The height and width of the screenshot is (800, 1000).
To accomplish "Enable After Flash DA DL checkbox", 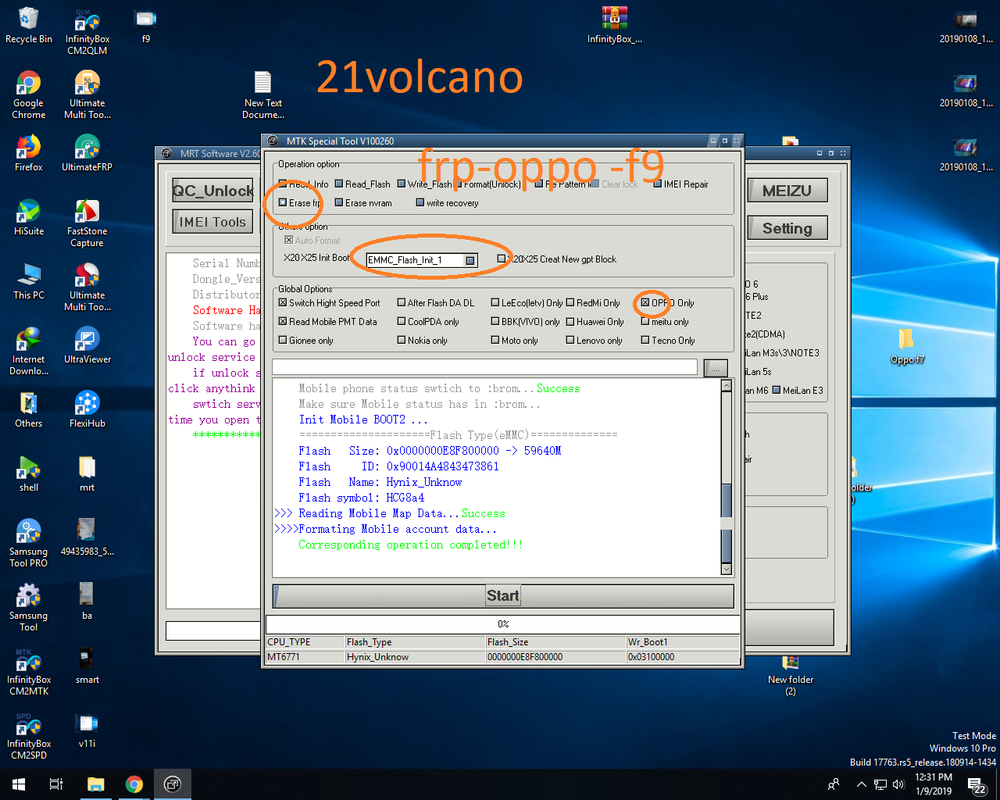I will 401,302.
